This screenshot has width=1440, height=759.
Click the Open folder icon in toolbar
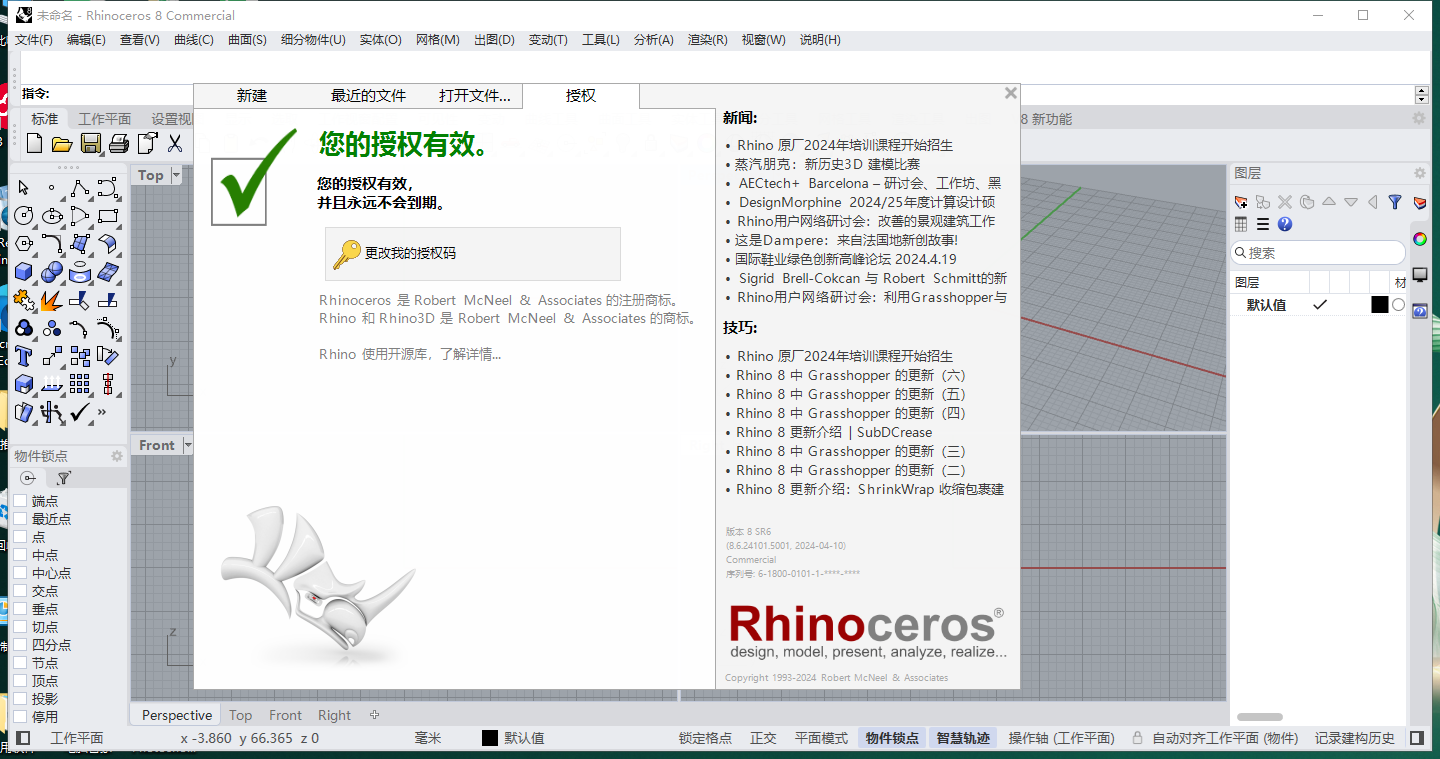coord(62,144)
